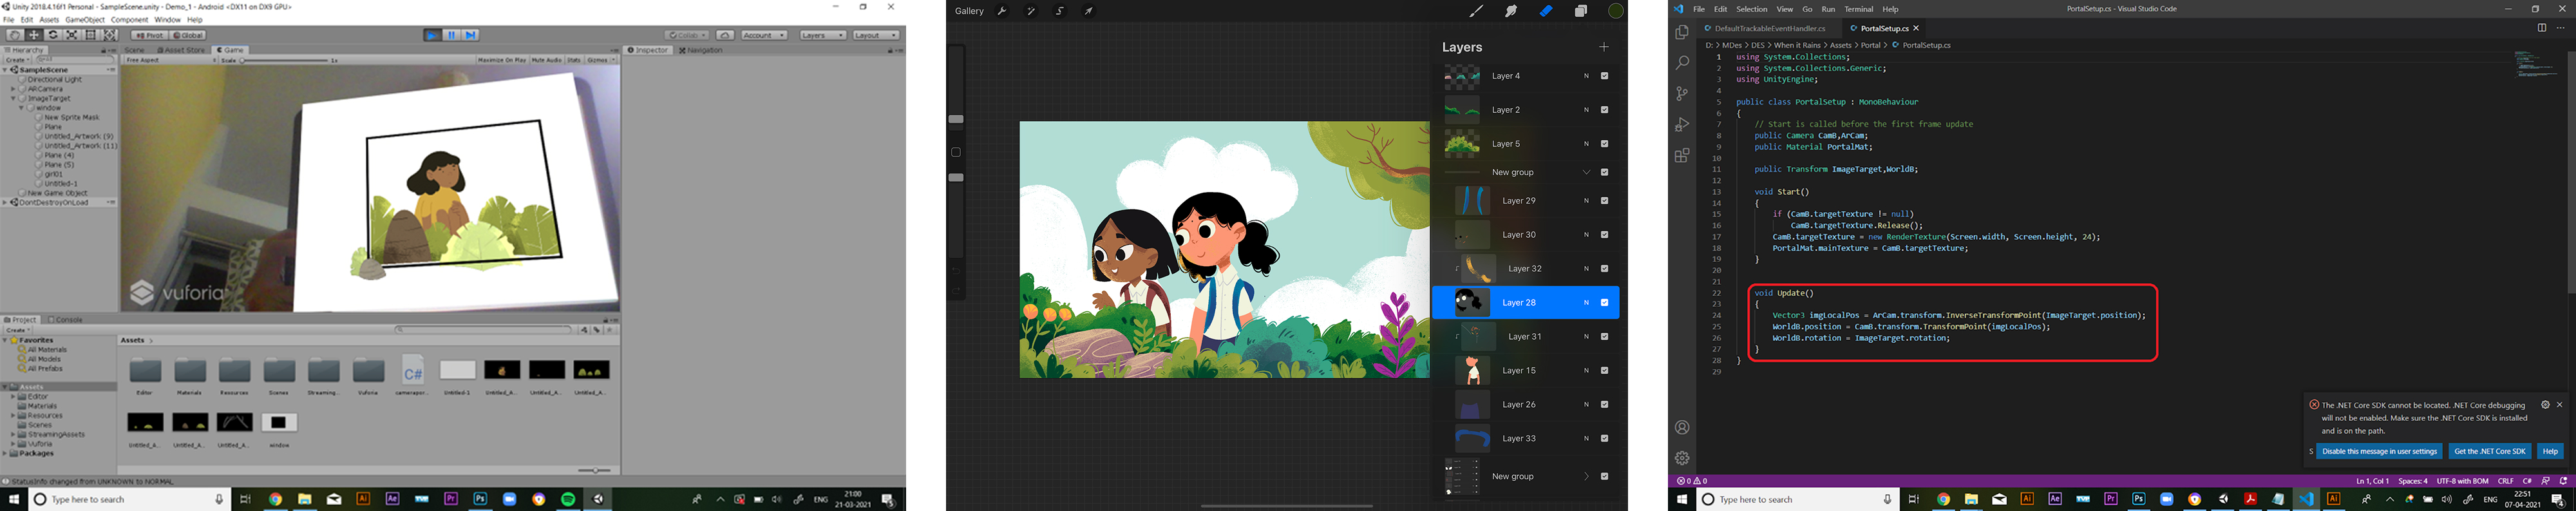Open VS Code Extensions view
The width and height of the screenshot is (2576, 511).
point(1682,156)
